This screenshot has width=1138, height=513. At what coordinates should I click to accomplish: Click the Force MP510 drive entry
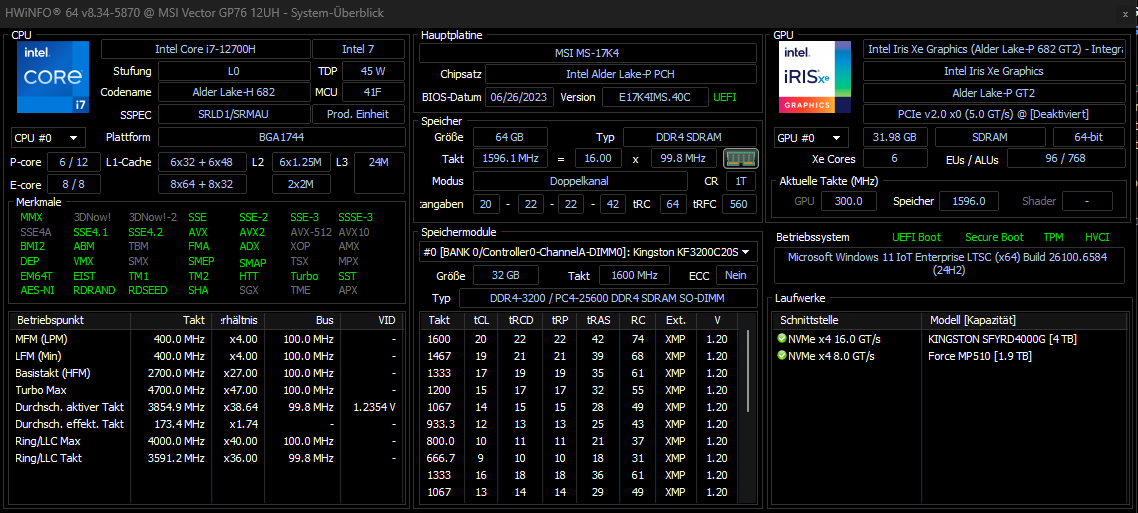(979, 356)
